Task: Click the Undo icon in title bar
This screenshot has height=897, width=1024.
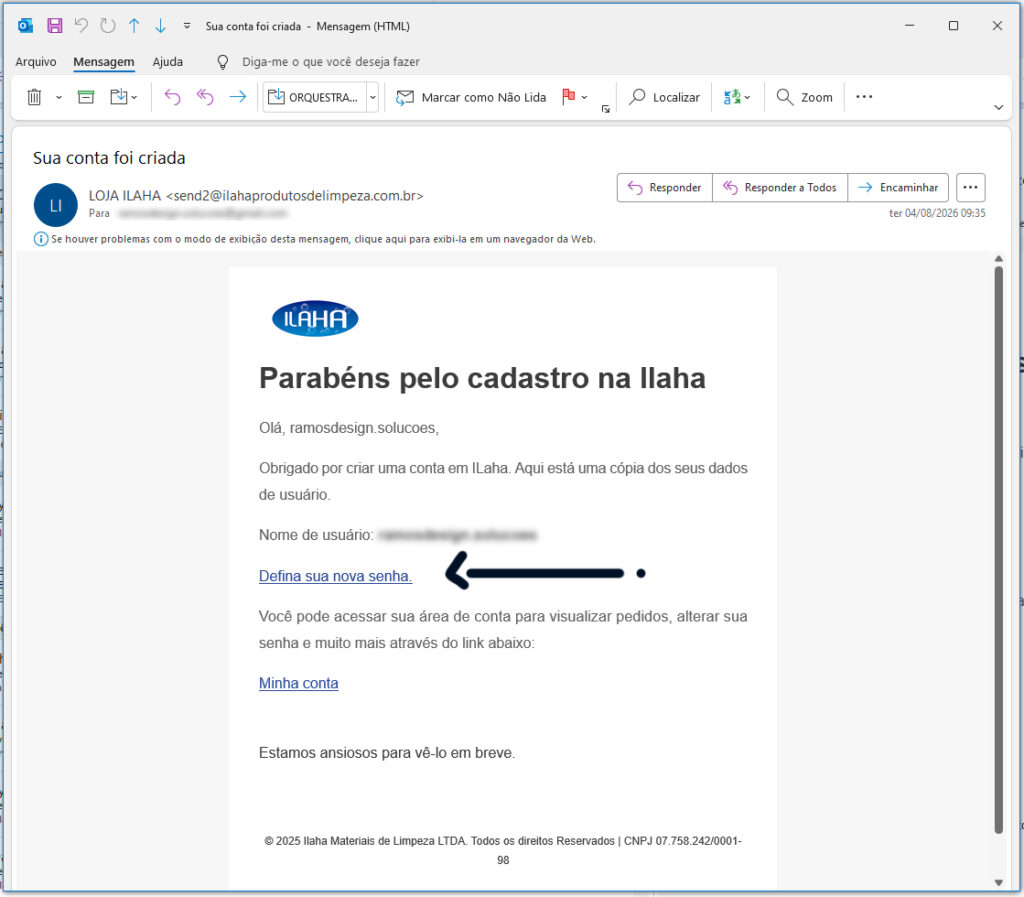Action: 81,25
